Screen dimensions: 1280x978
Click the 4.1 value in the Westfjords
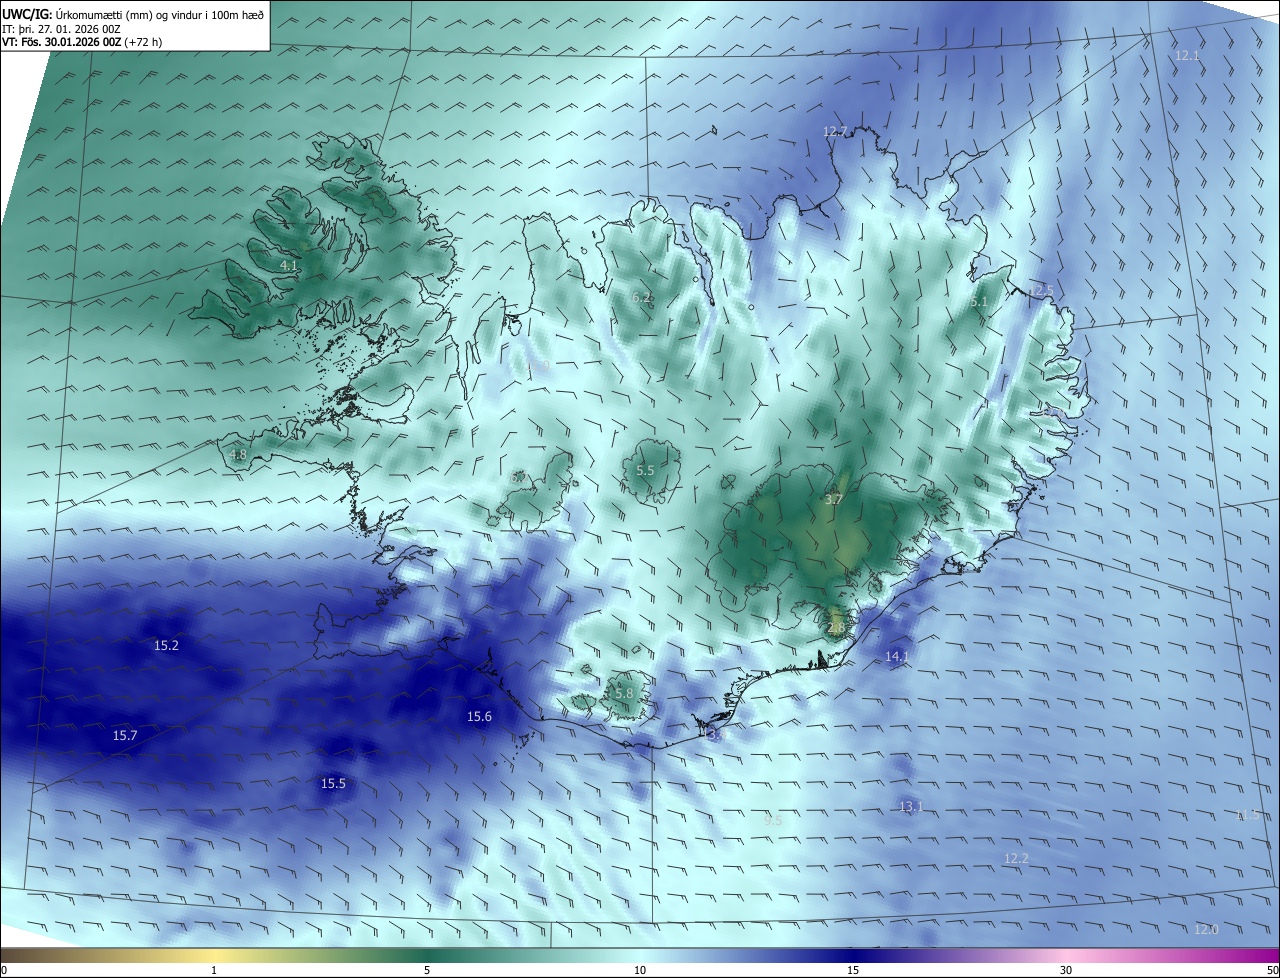click(x=288, y=265)
